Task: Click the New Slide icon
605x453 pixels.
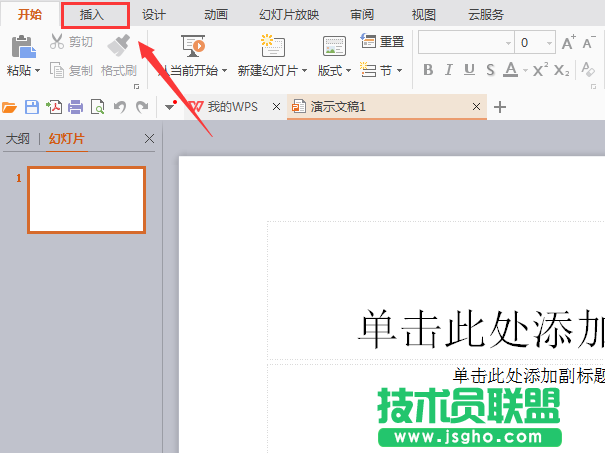Action: (272, 46)
